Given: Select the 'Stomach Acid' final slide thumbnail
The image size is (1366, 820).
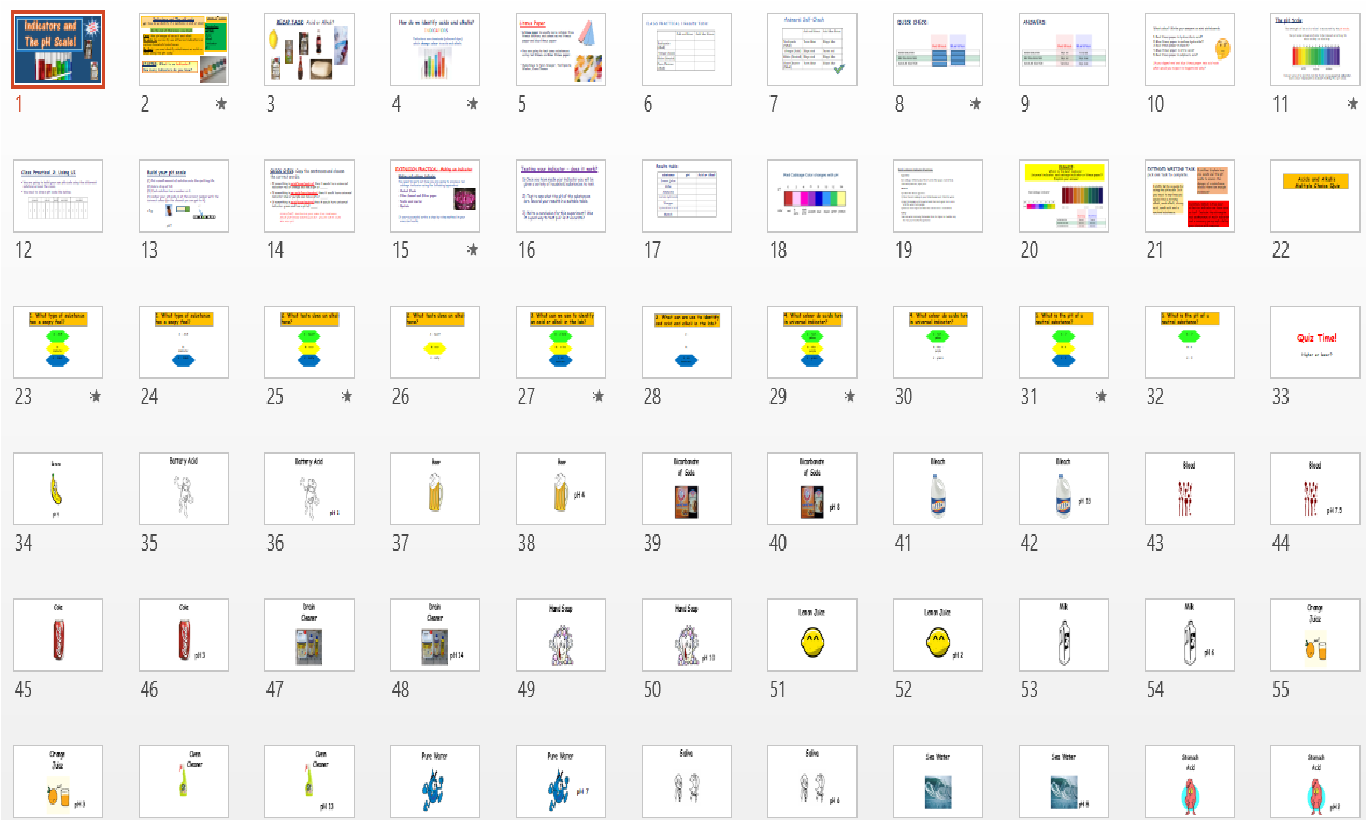Looking at the screenshot, I should 1315,781.
